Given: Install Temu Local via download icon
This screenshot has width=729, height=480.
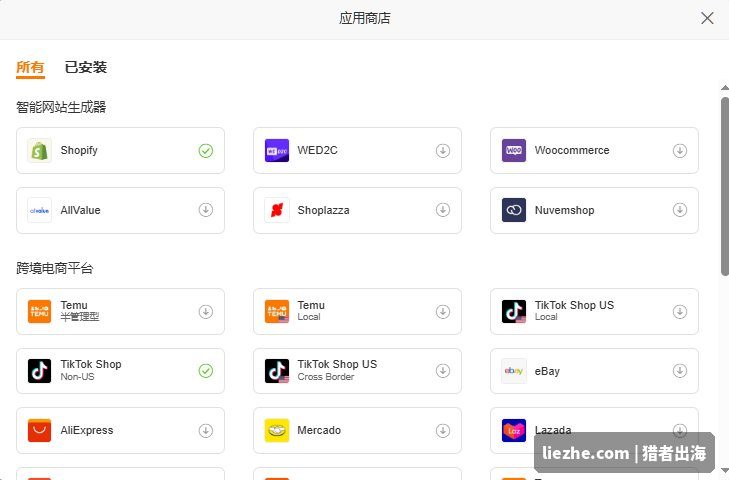Looking at the screenshot, I should pyautogui.click(x=443, y=312).
